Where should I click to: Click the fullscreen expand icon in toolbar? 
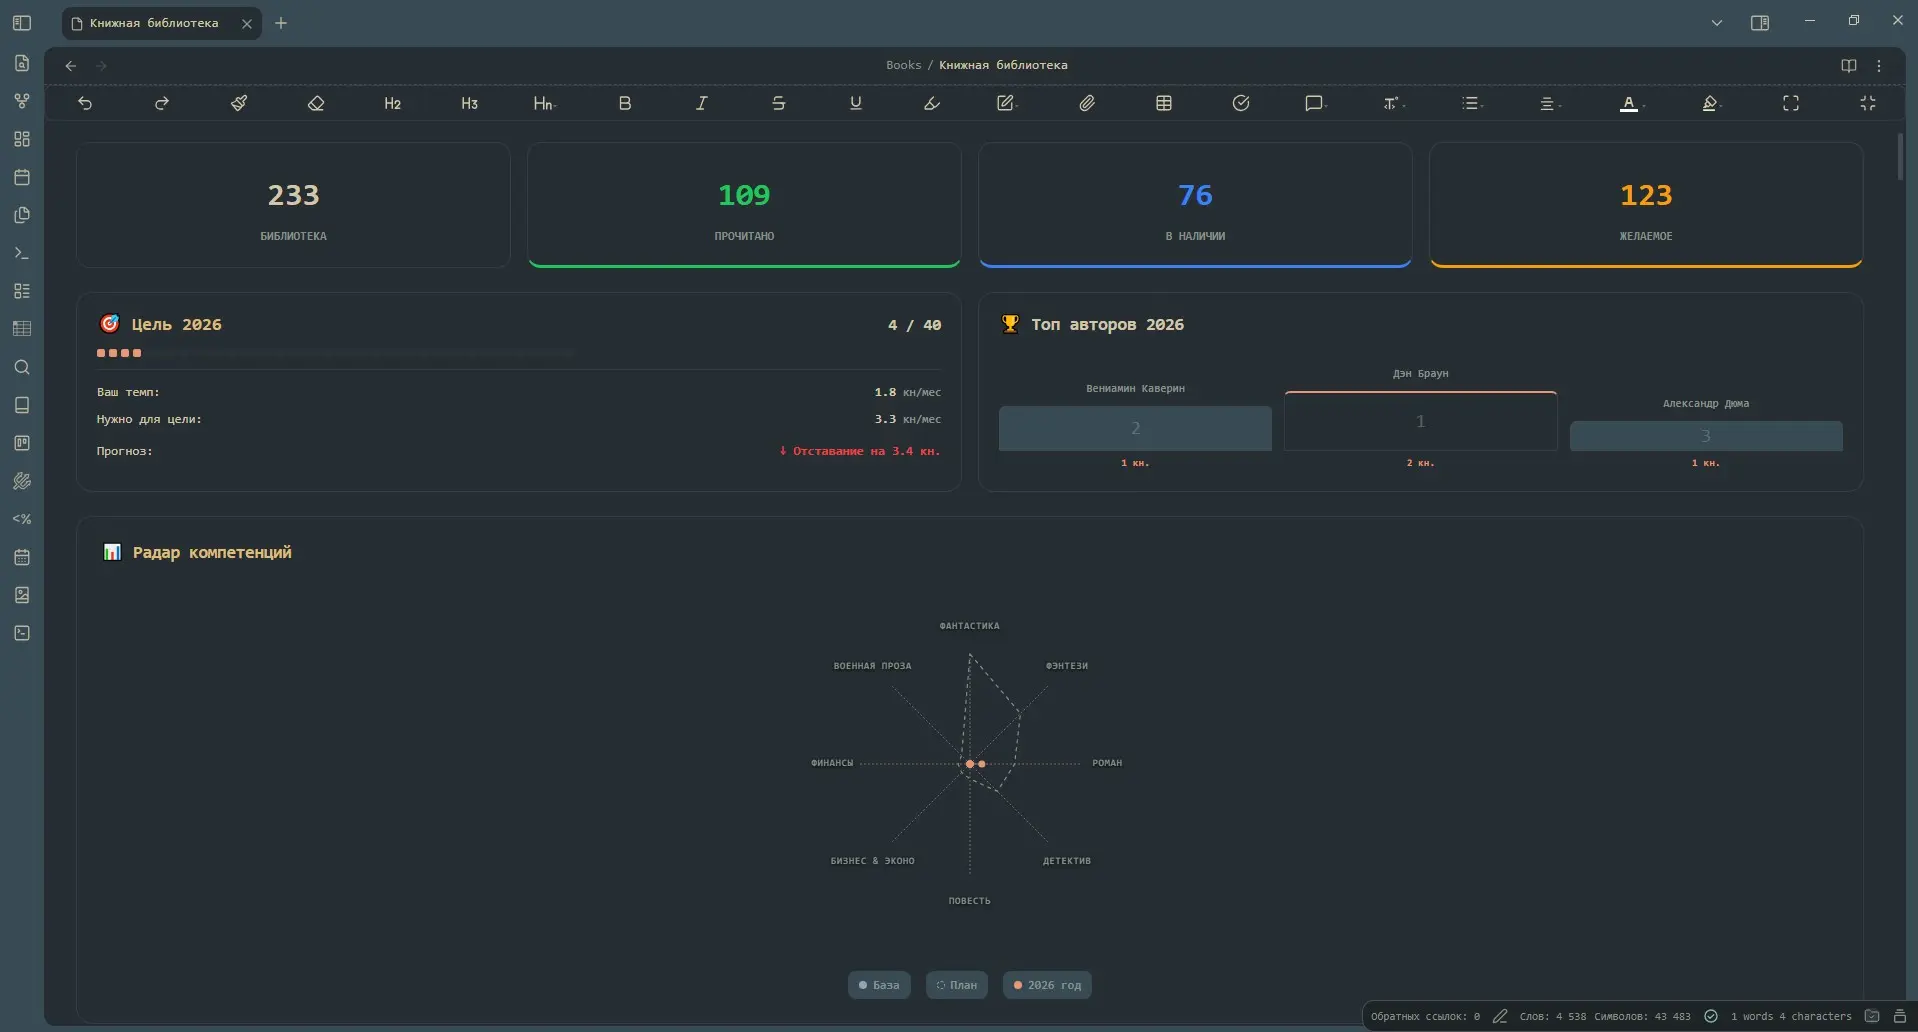click(1791, 103)
